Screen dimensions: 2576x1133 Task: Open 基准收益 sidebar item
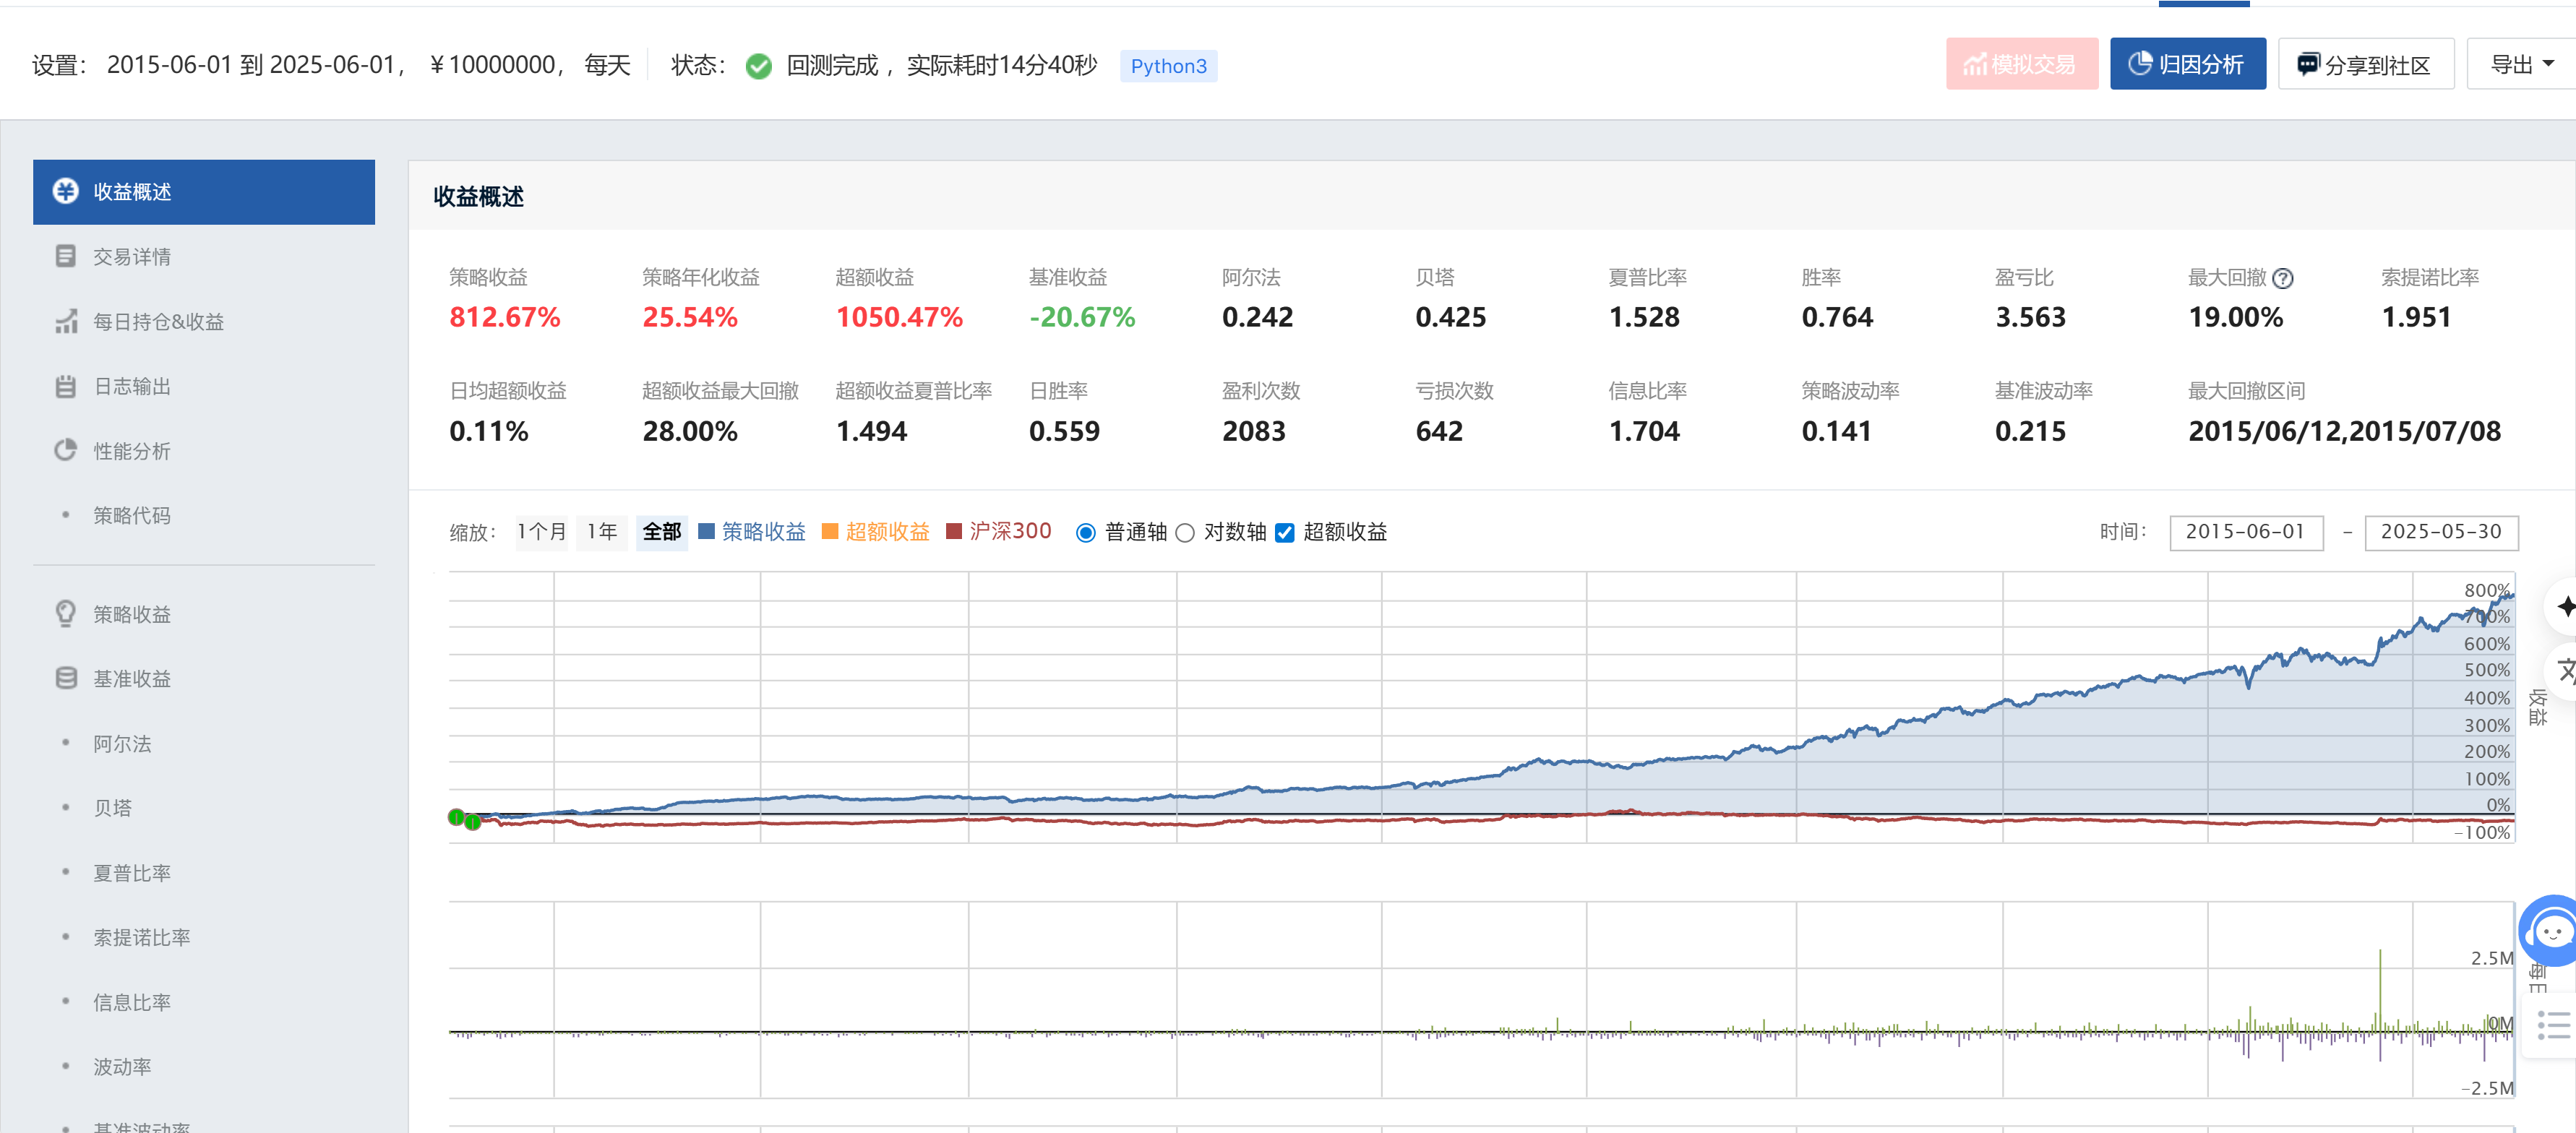[x=204, y=679]
